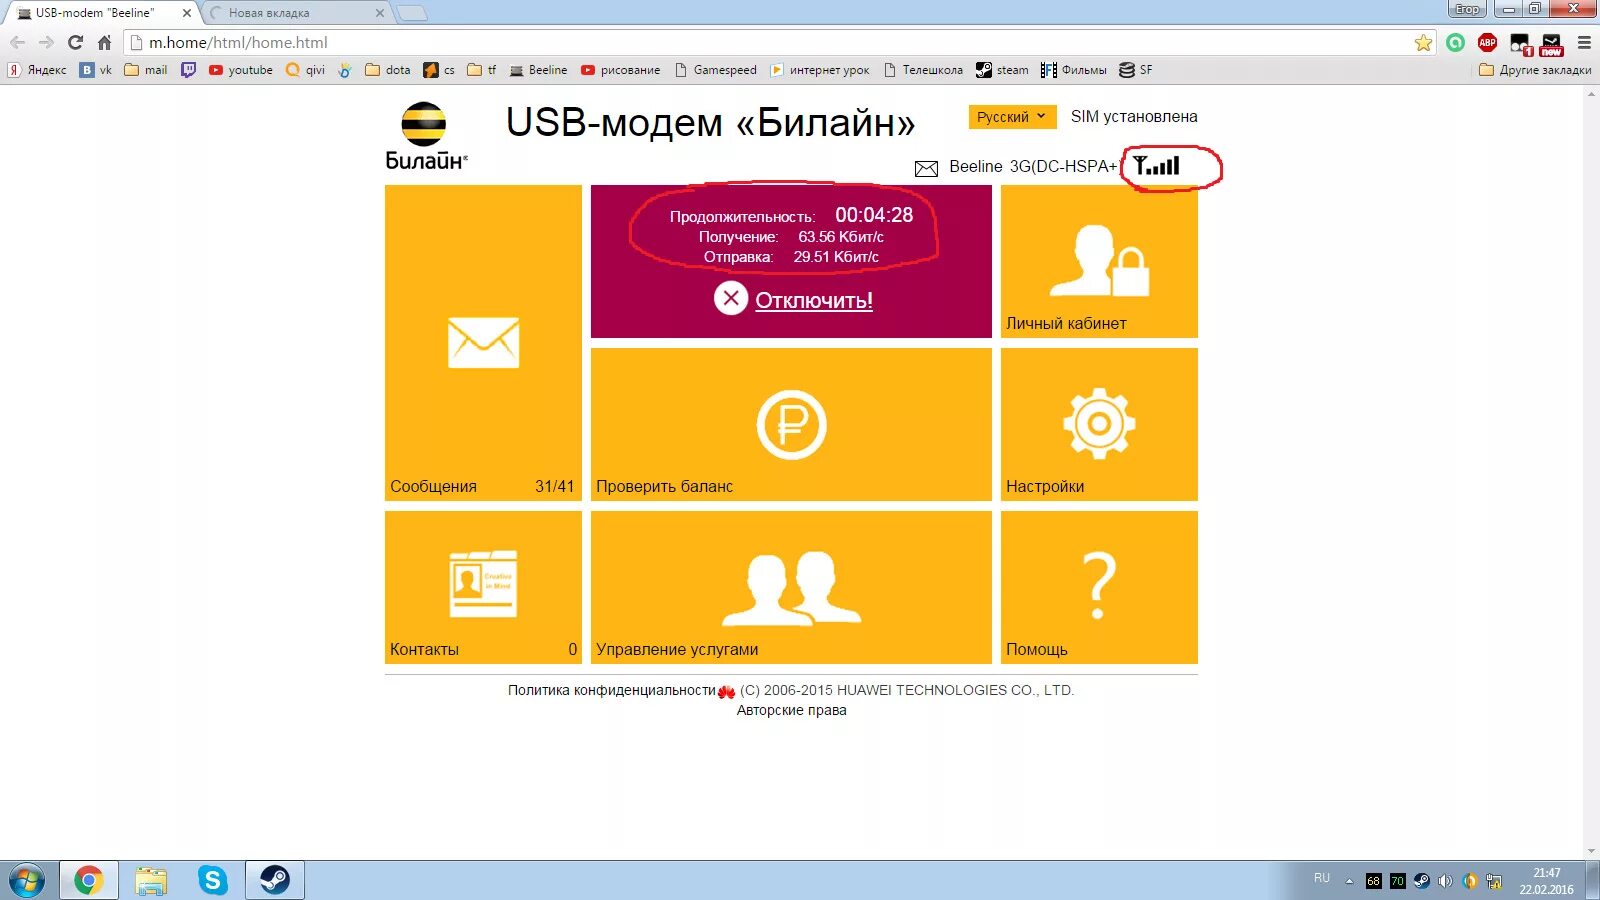The height and width of the screenshot is (900, 1600).
Task: Open the Личный кабинет tile
Action: pos(1099,261)
